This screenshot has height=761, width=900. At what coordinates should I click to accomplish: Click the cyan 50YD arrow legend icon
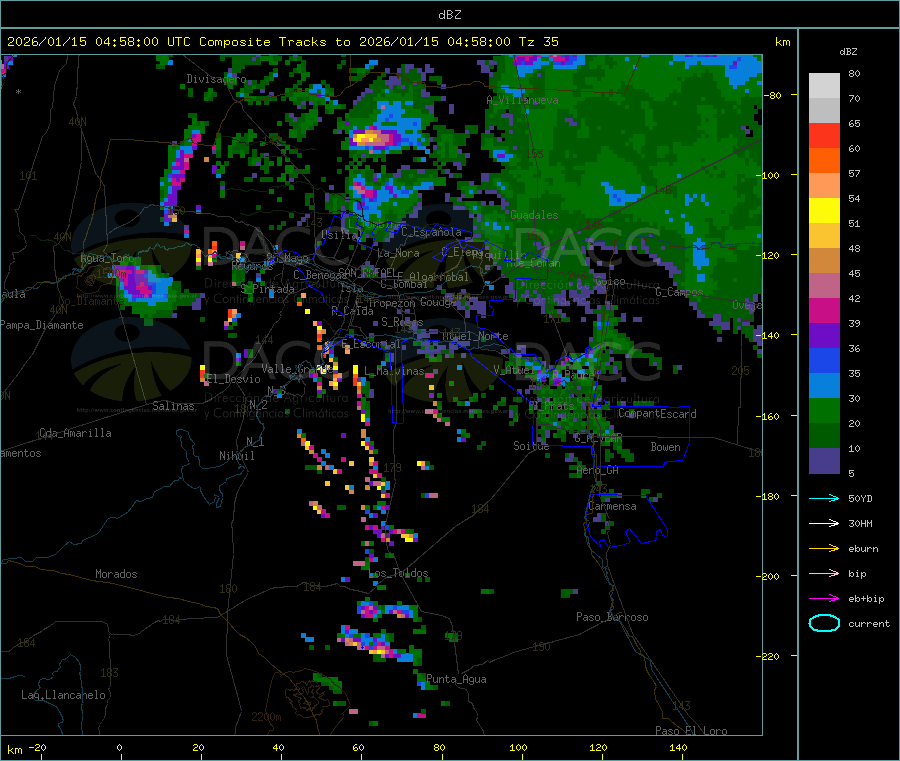824,498
